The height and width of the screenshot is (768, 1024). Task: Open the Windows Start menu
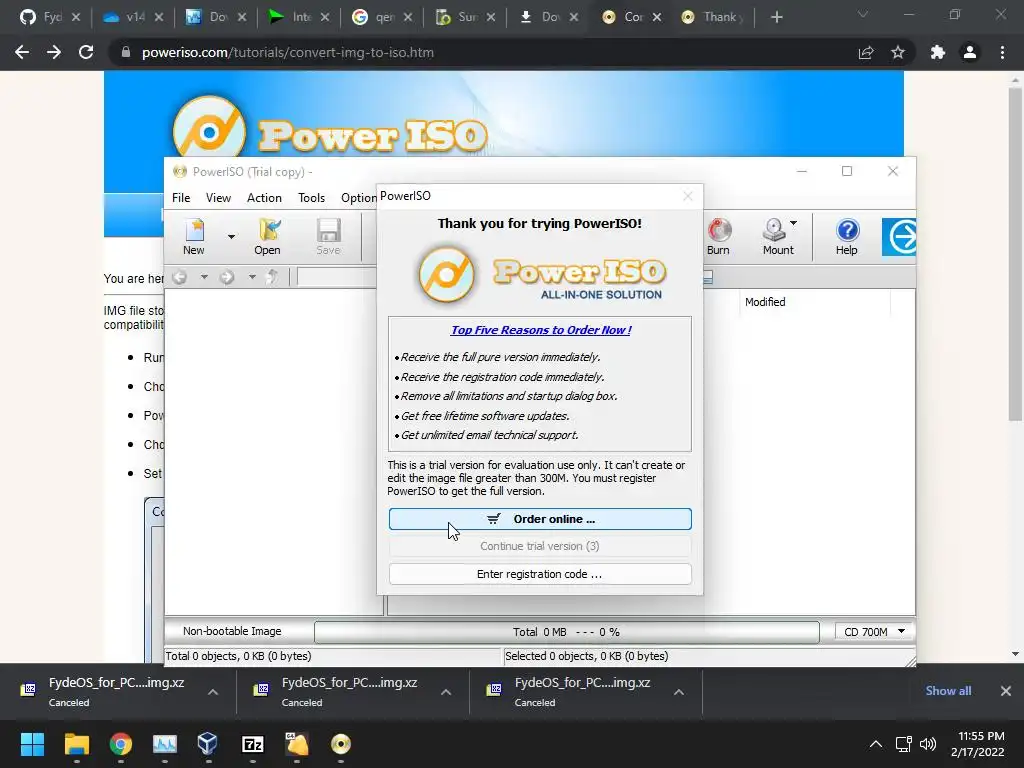(x=32, y=744)
